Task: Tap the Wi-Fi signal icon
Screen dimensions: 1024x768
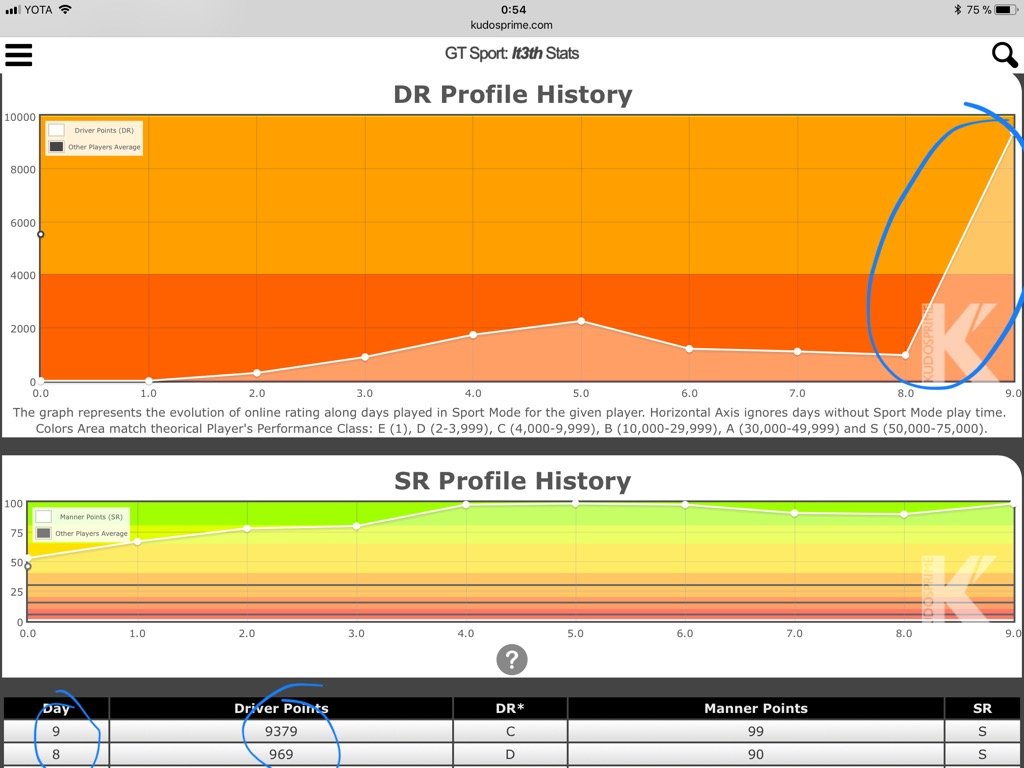Action: 65,10
